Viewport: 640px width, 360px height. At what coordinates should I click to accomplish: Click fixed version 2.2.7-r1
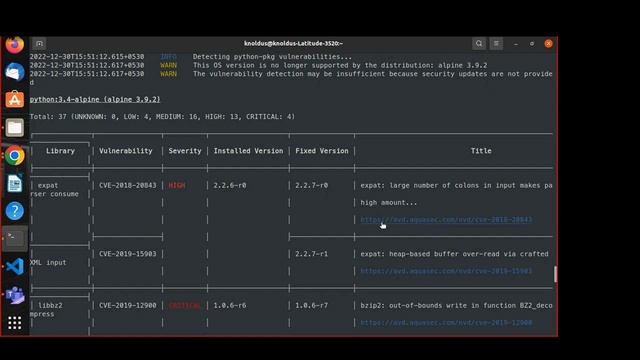point(311,254)
